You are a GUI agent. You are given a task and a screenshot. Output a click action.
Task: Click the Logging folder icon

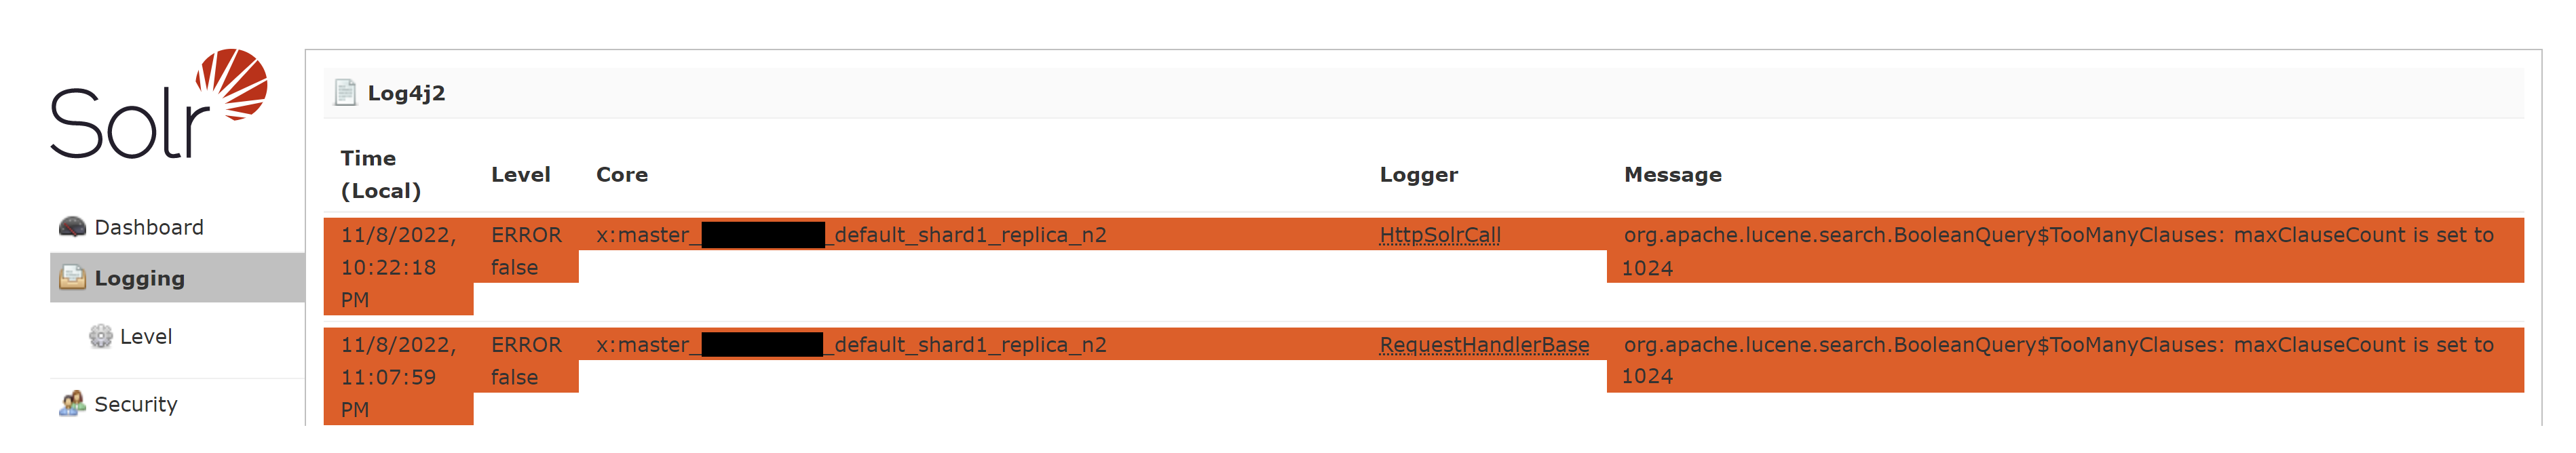point(72,277)
